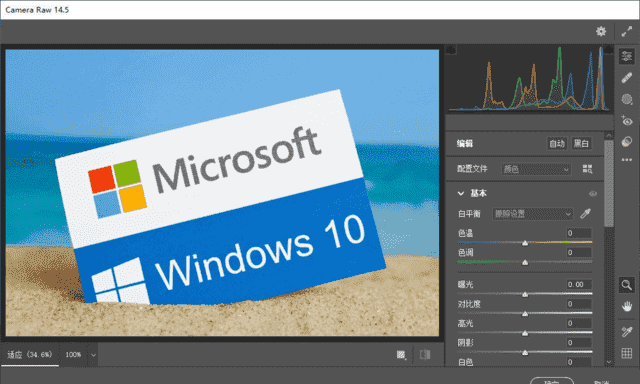Open the 配置文件 颜色 dropdown
Screen dimensions: 640x384
coord(536,169)
